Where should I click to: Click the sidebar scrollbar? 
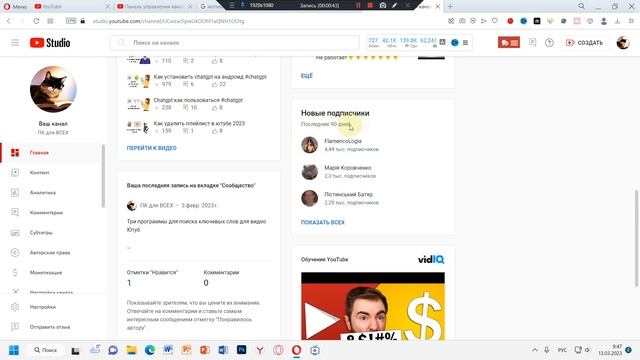click(103, 176)
